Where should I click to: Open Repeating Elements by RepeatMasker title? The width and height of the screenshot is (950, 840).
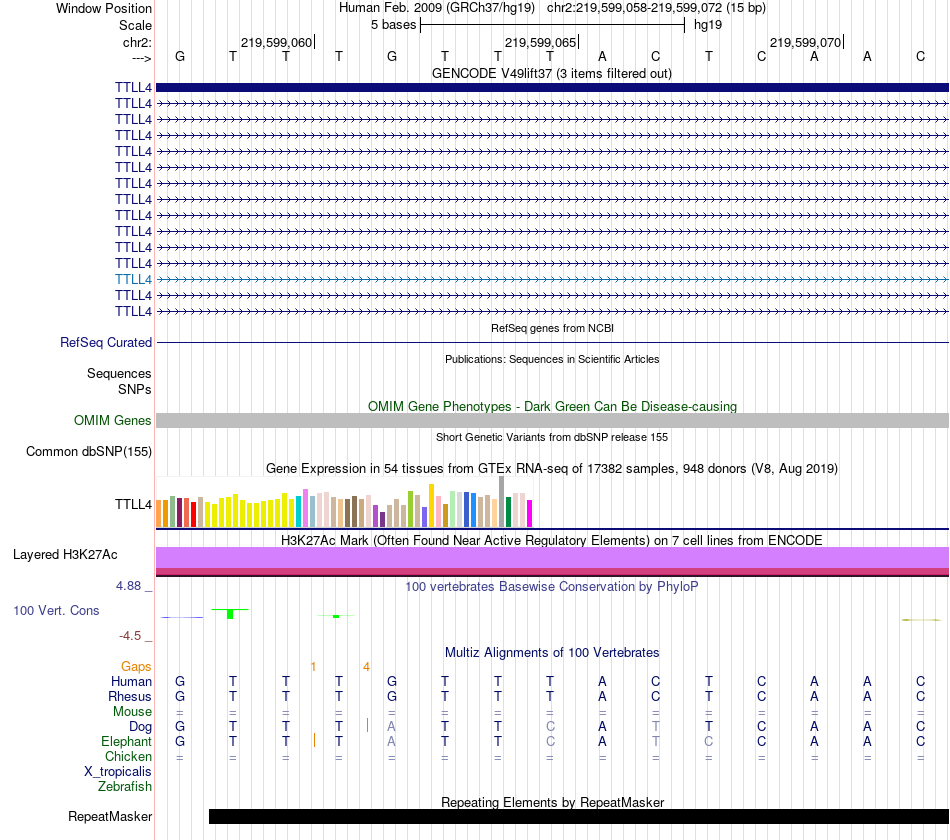coord(552,802)
